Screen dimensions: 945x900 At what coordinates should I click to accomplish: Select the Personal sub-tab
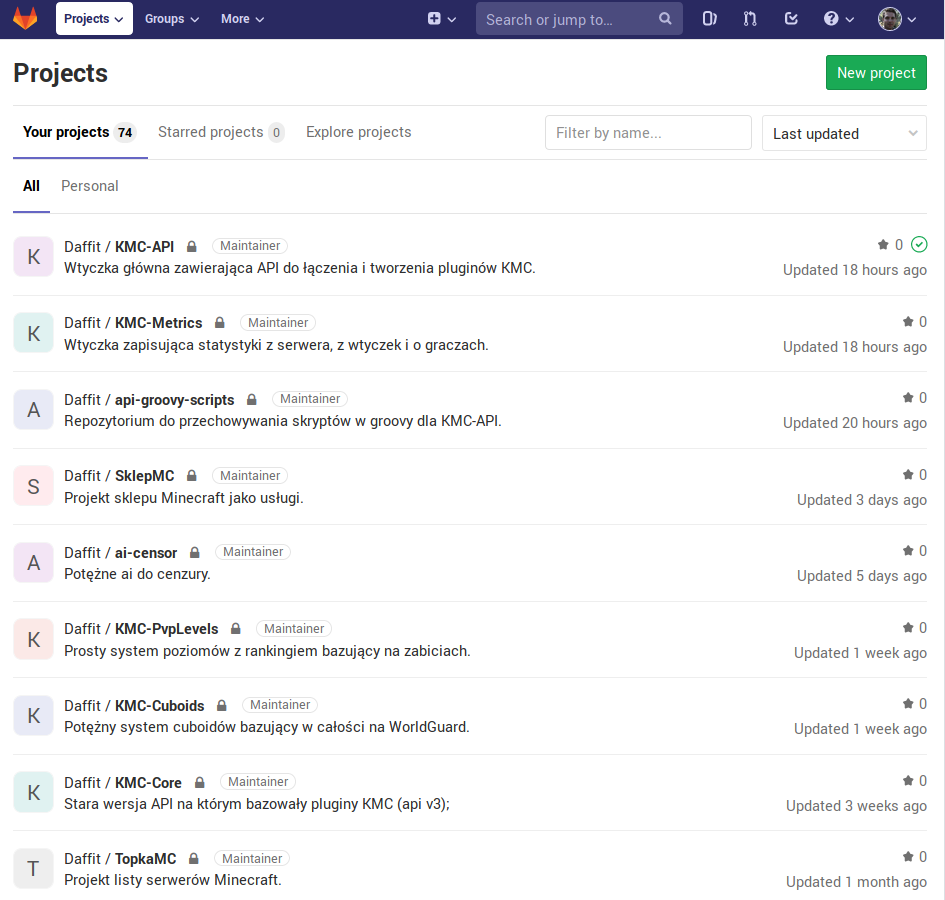pyautogui.click(x=90, y=186)
